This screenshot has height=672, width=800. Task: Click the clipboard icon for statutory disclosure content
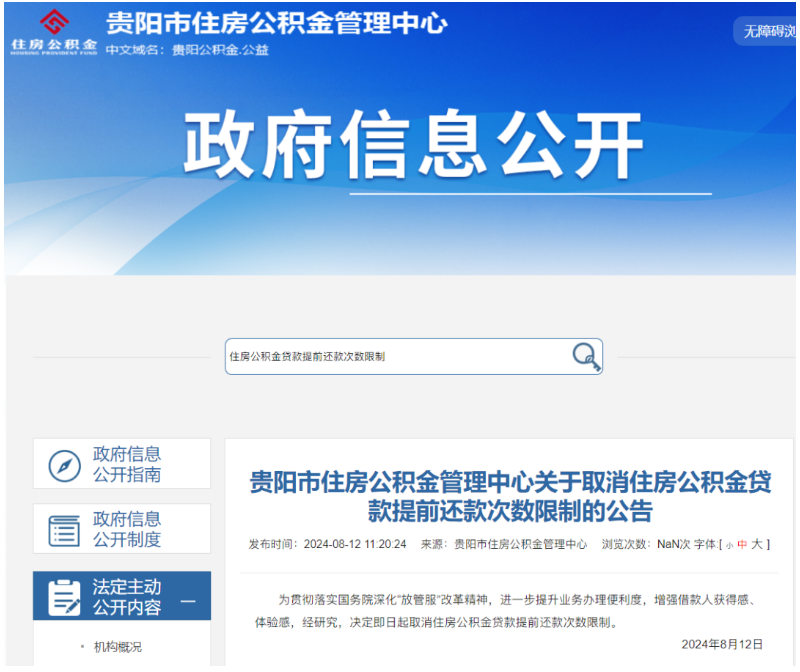(x=64, y=597)
